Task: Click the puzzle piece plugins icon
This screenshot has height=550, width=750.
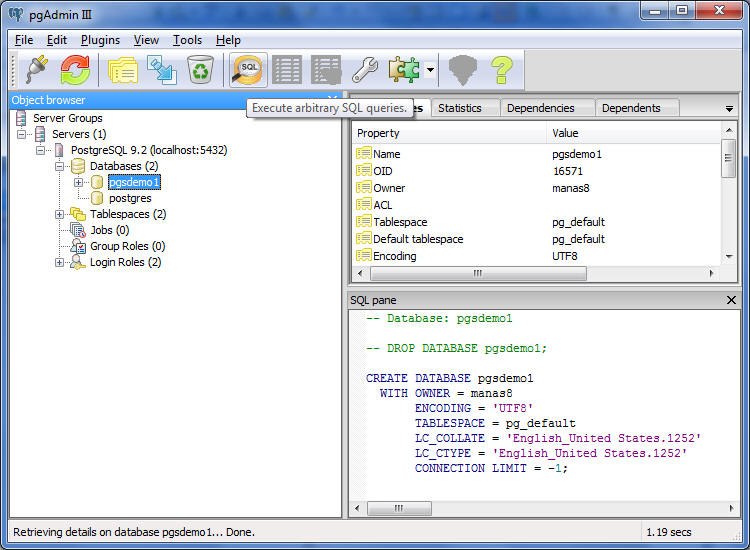Action: point(404,70)
